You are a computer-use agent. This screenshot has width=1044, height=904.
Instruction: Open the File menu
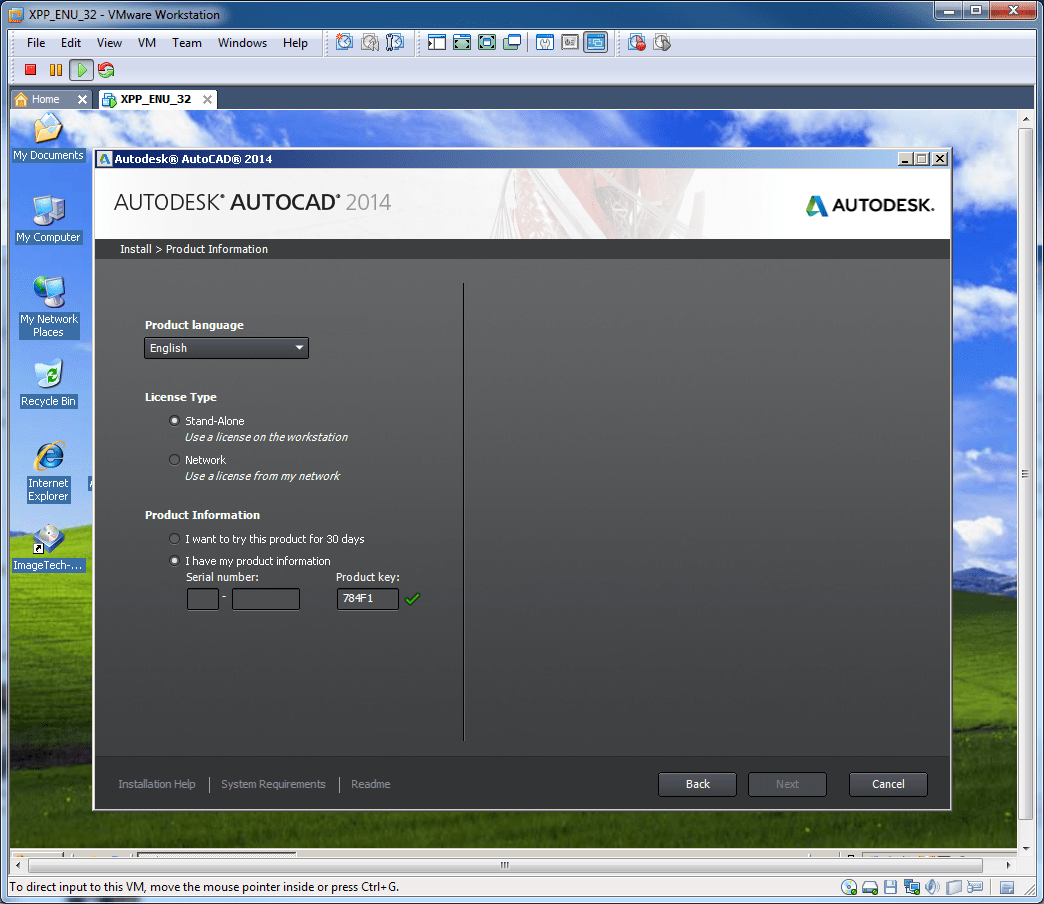click(x=36, y=43)
